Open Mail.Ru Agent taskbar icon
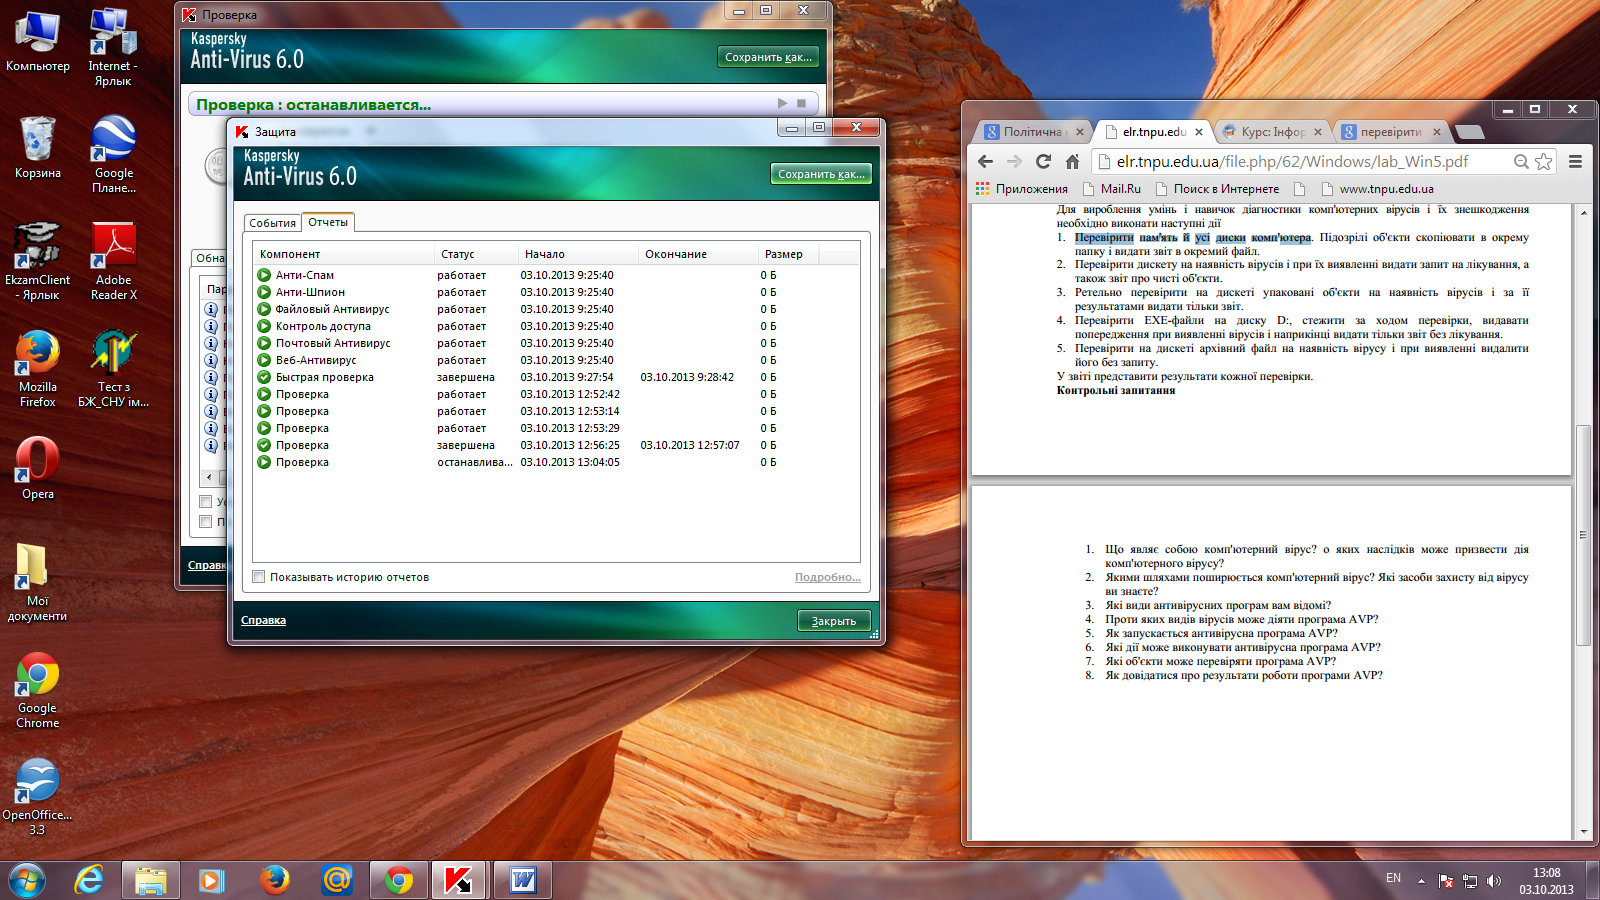Image resolution: width=1600 pixels, height=900 pixels. pyautogui.click(x=337, y=880)
